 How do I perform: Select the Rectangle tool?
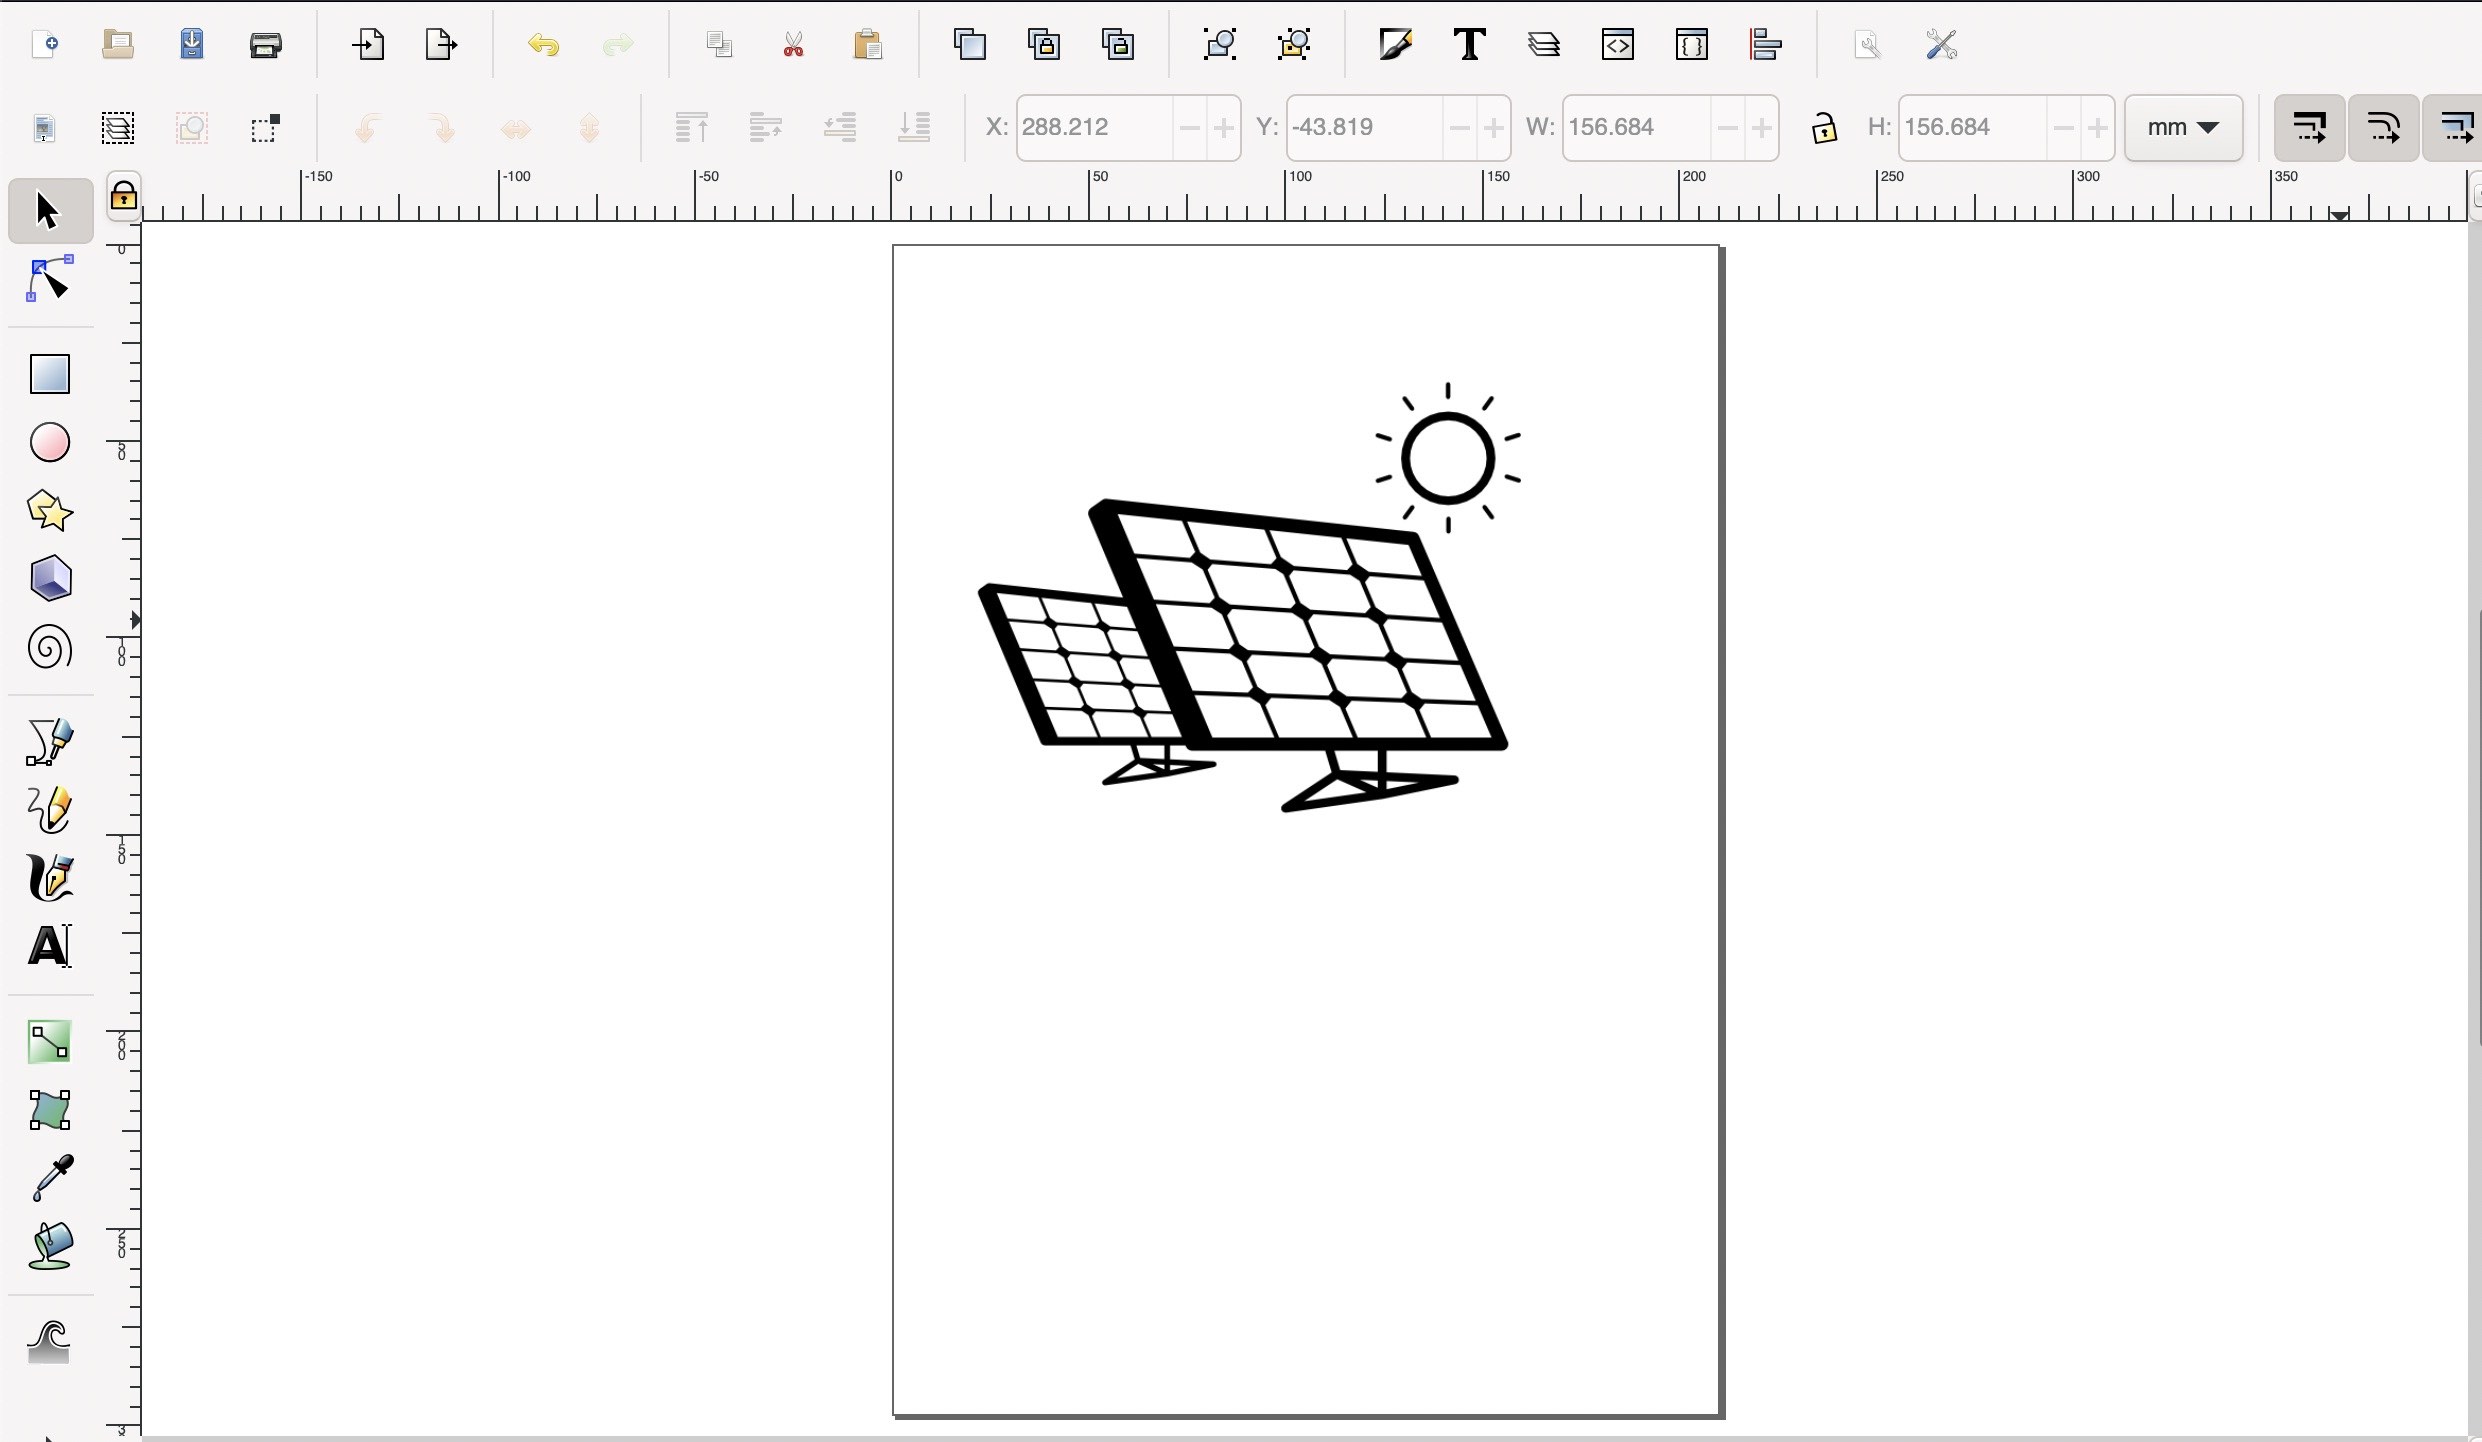pos(49,375)
